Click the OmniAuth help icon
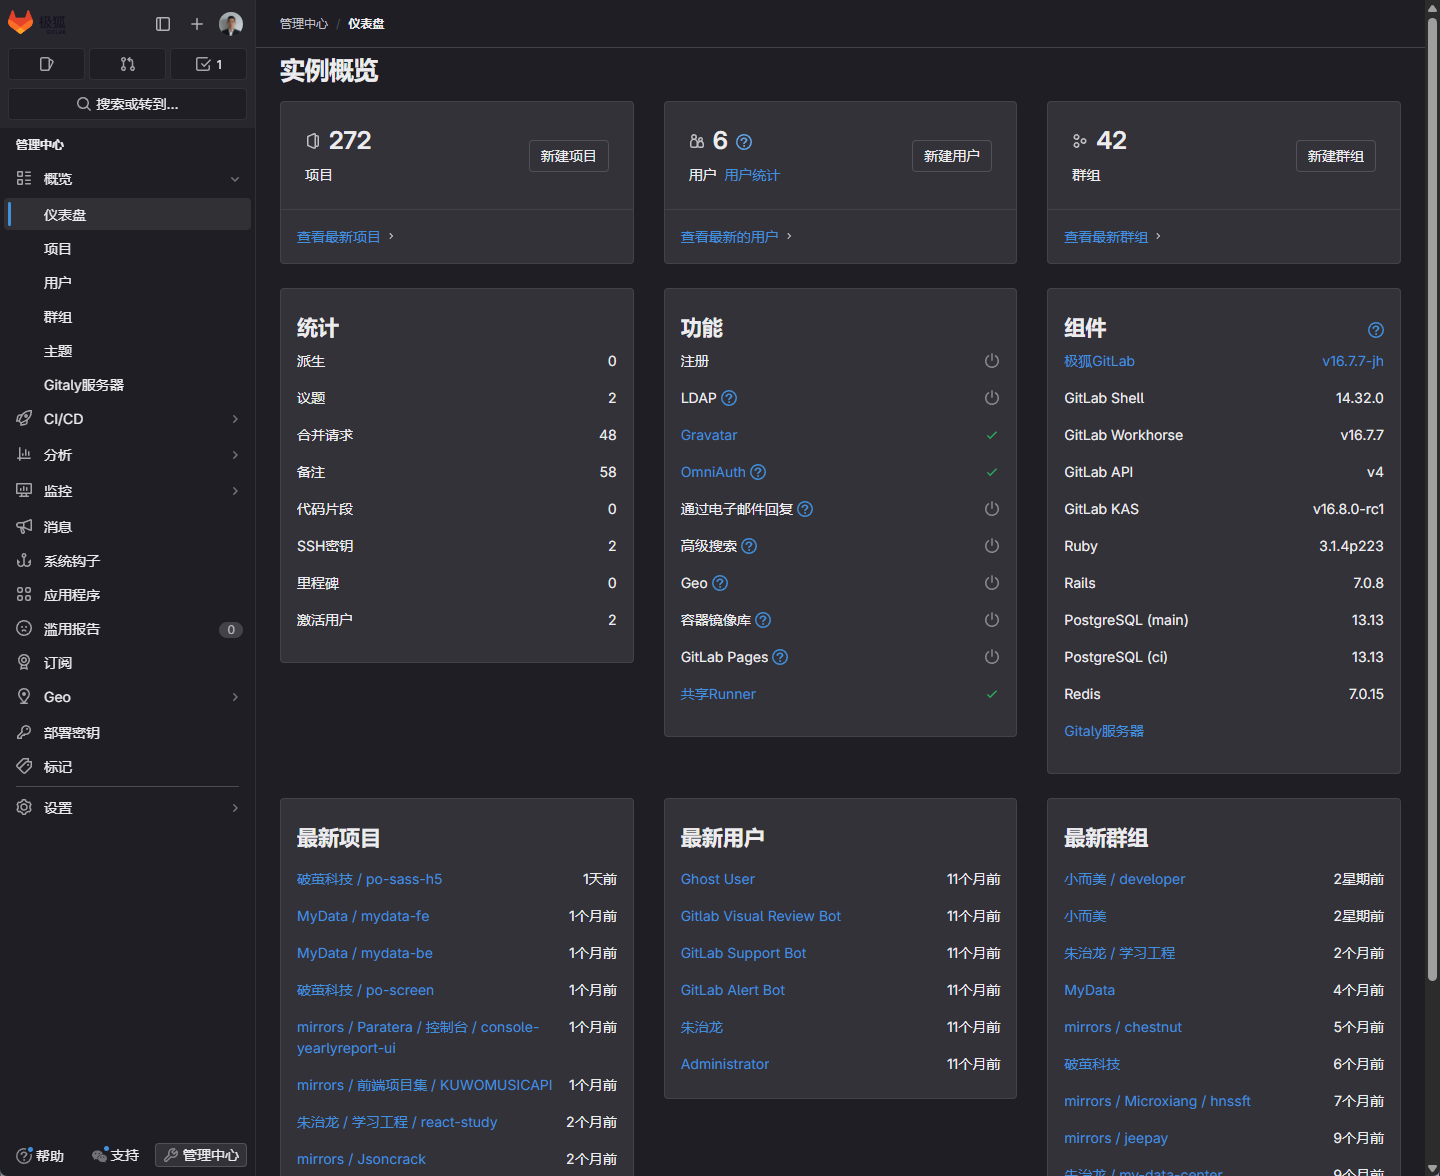 point(758,472)
